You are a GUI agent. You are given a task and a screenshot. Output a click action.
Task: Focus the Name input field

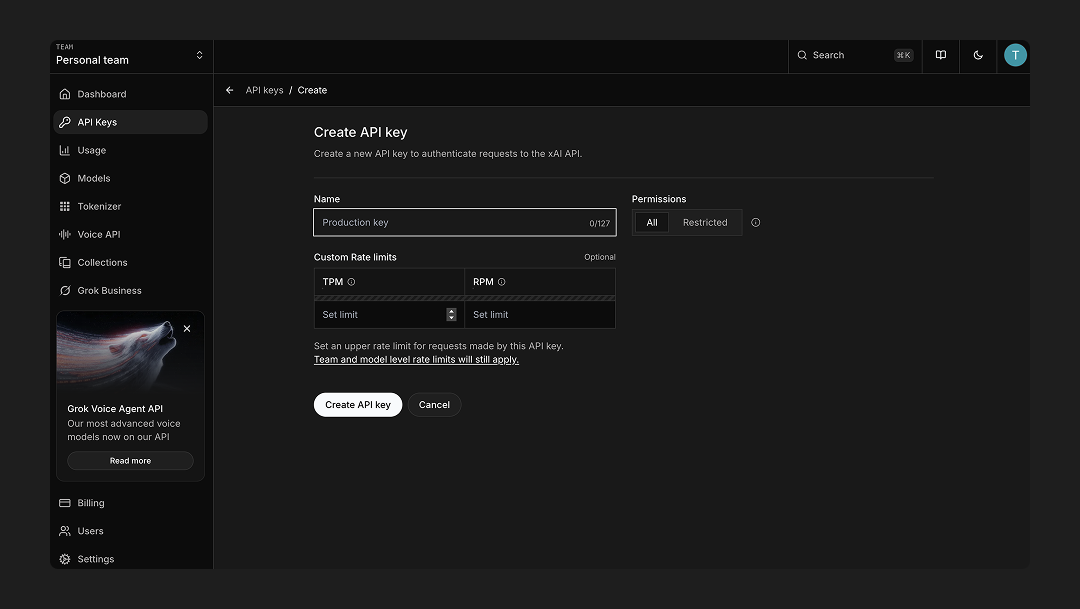pyautogui.click(x=465, y=223)
